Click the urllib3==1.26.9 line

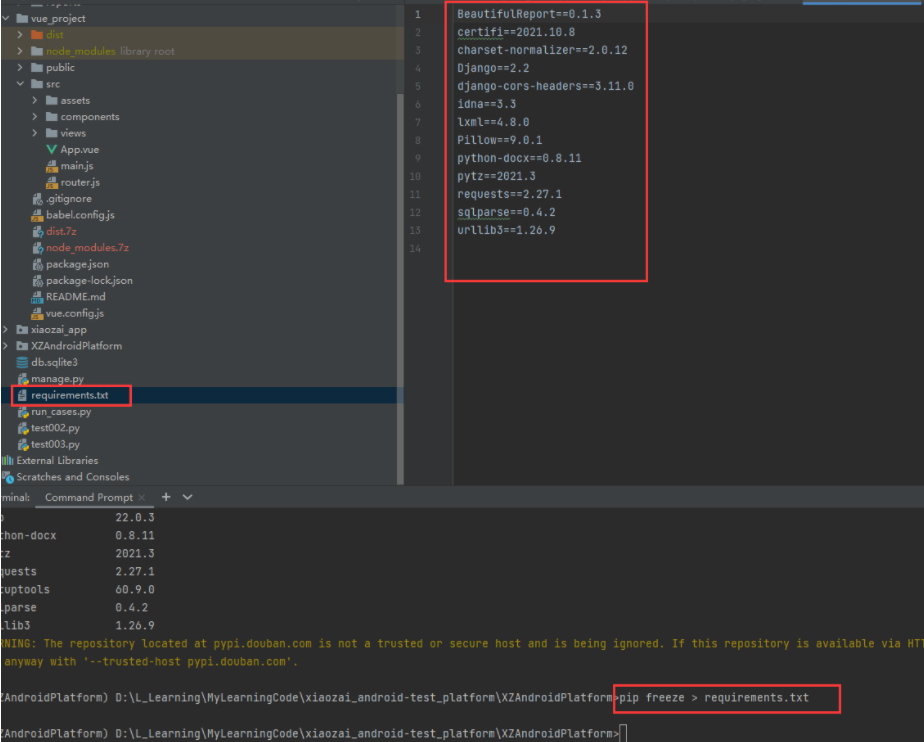click(x=506, y=230)
